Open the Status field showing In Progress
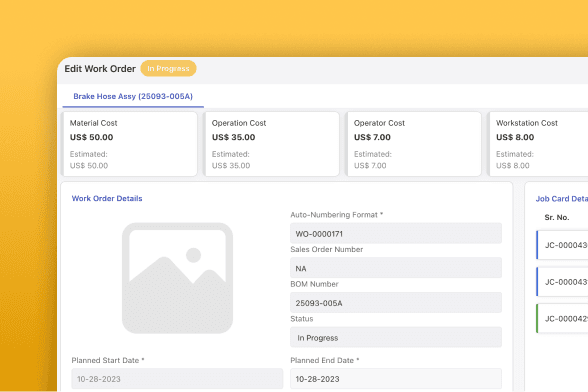The image size is (588, 392). [396, 337]
